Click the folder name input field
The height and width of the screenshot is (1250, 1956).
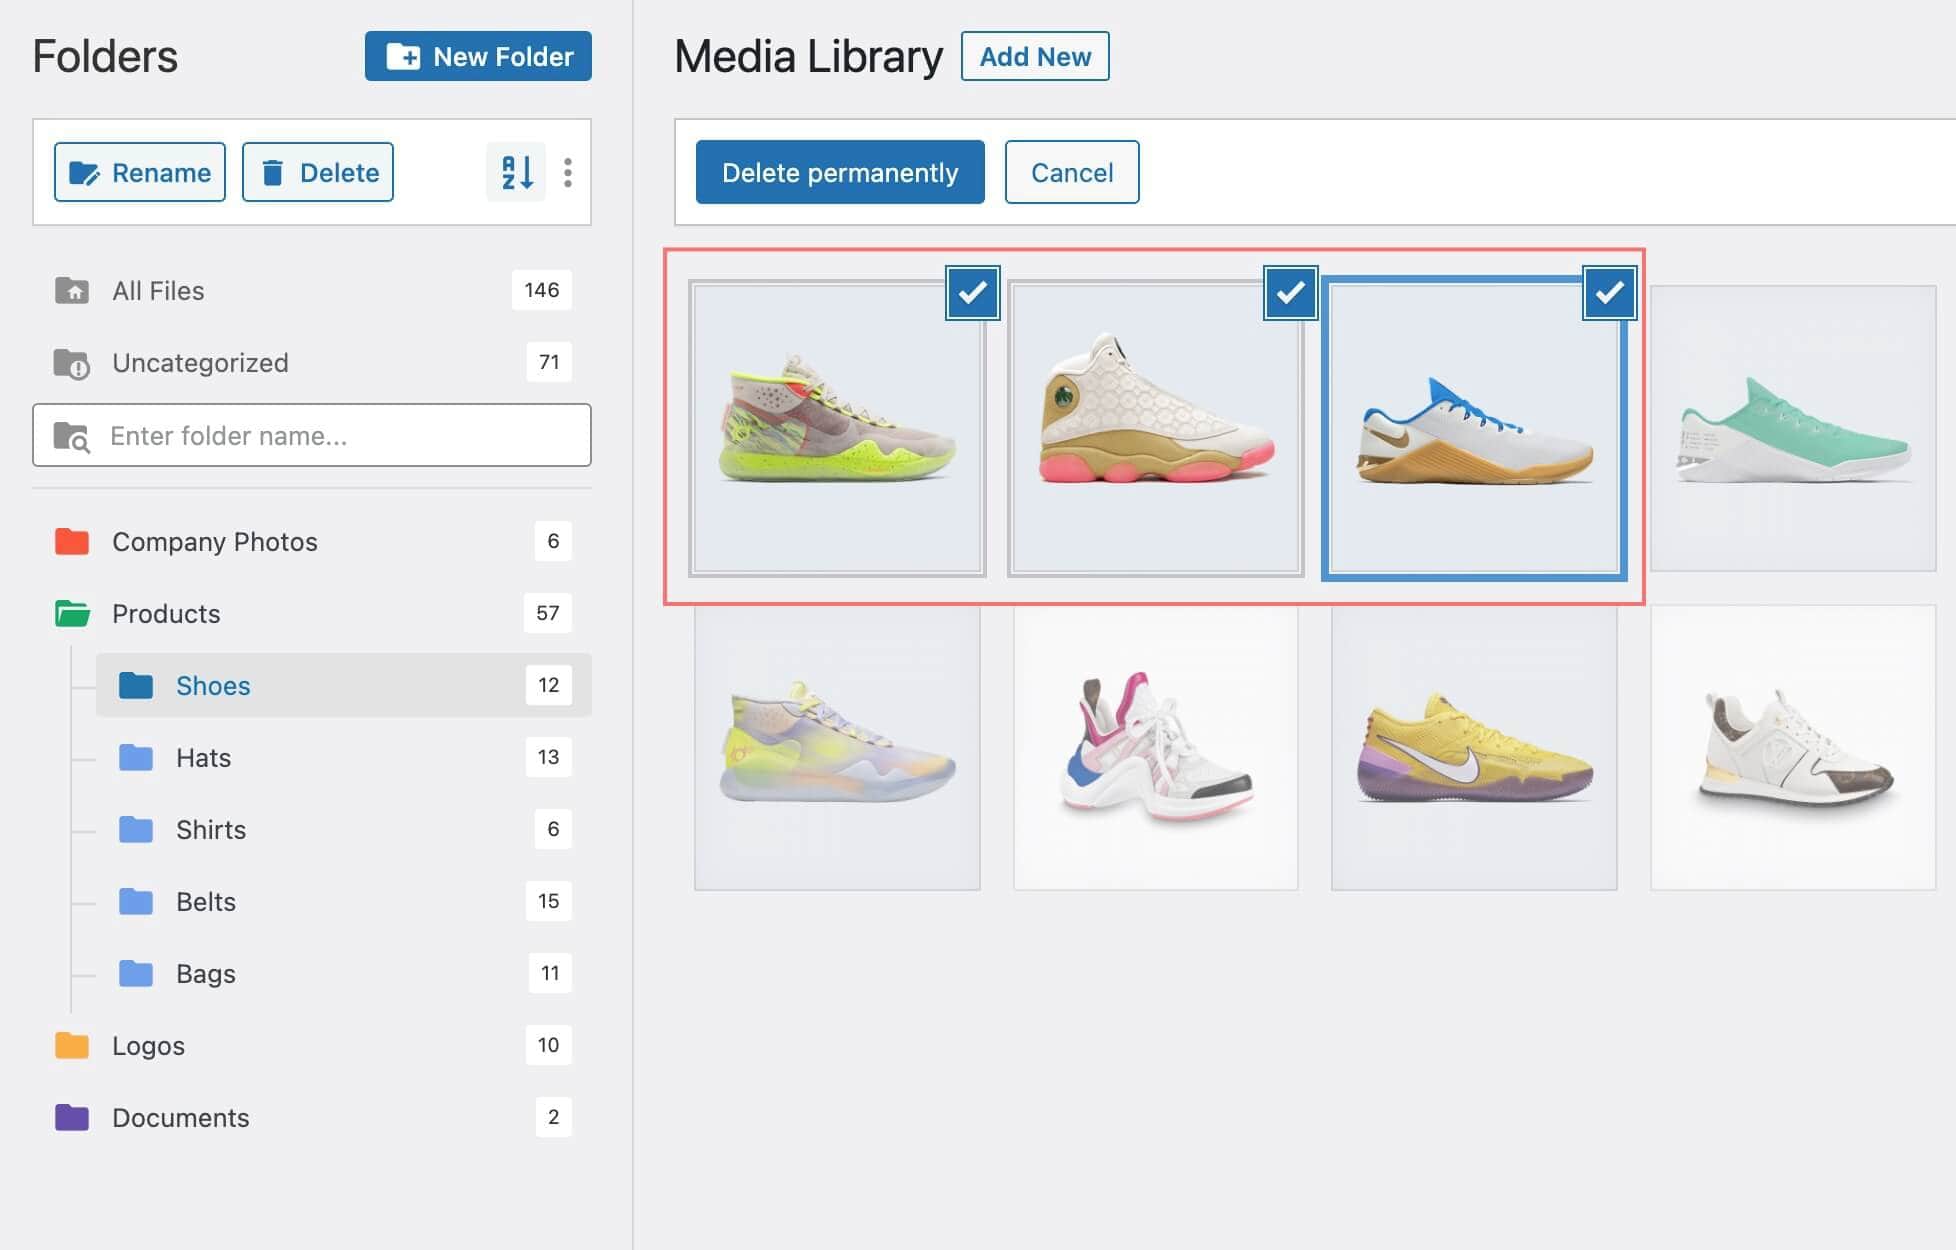312,436
